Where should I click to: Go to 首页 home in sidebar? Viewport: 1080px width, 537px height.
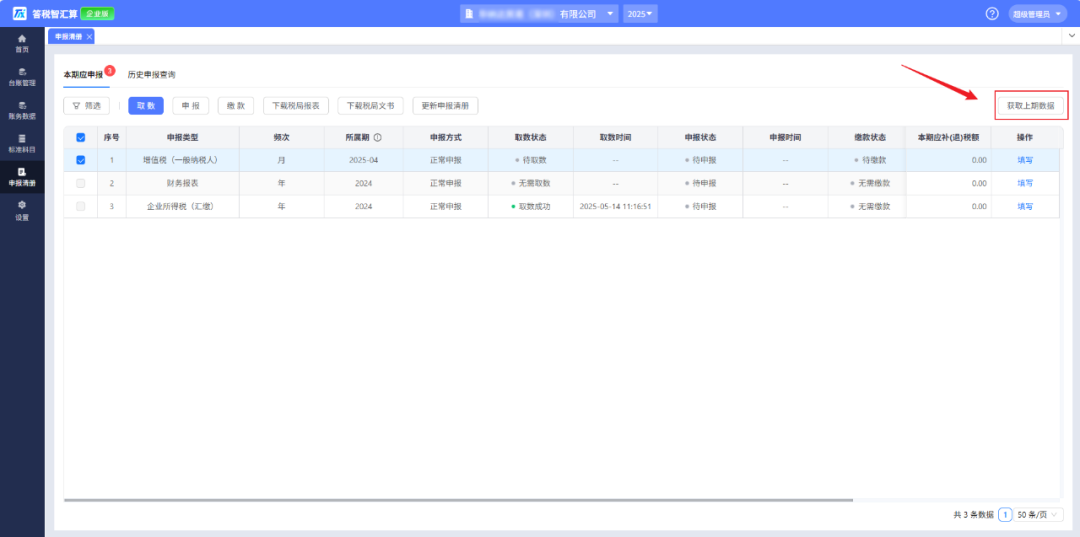coord(21,43)
